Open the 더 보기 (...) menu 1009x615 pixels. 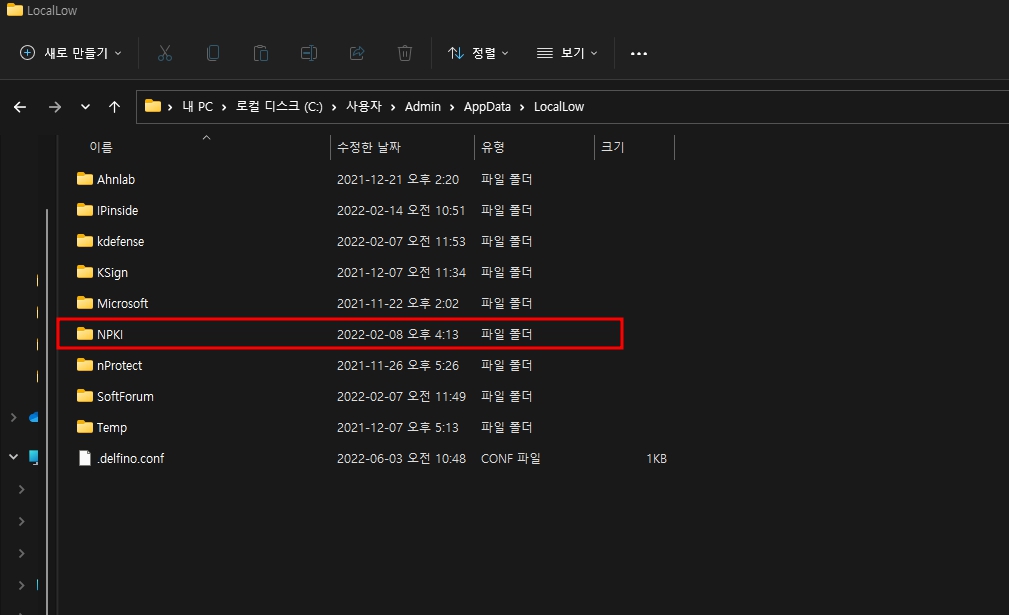(638, 53)
